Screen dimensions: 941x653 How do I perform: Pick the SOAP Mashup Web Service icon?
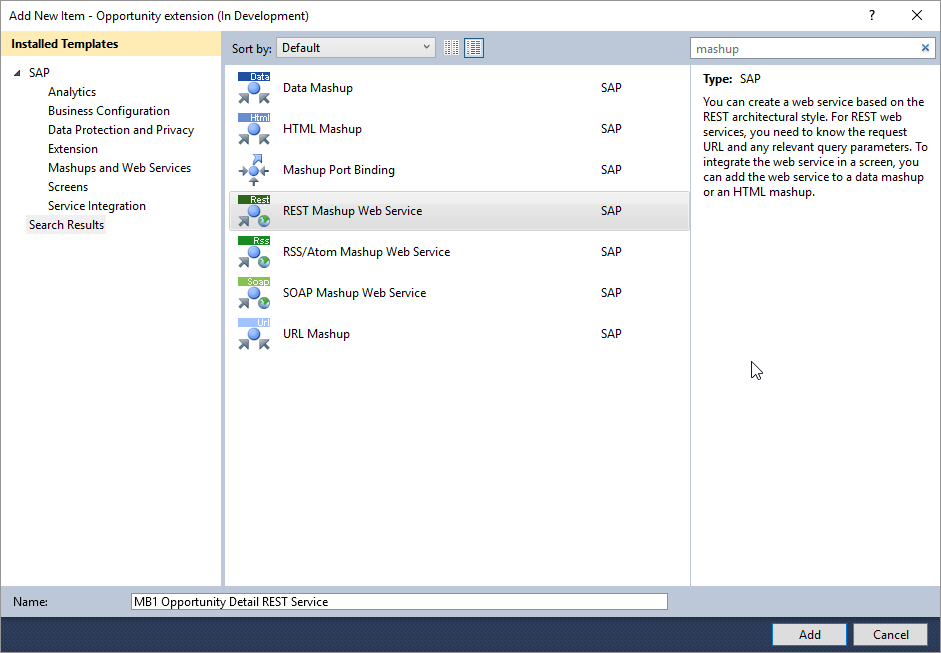[254, 293]
